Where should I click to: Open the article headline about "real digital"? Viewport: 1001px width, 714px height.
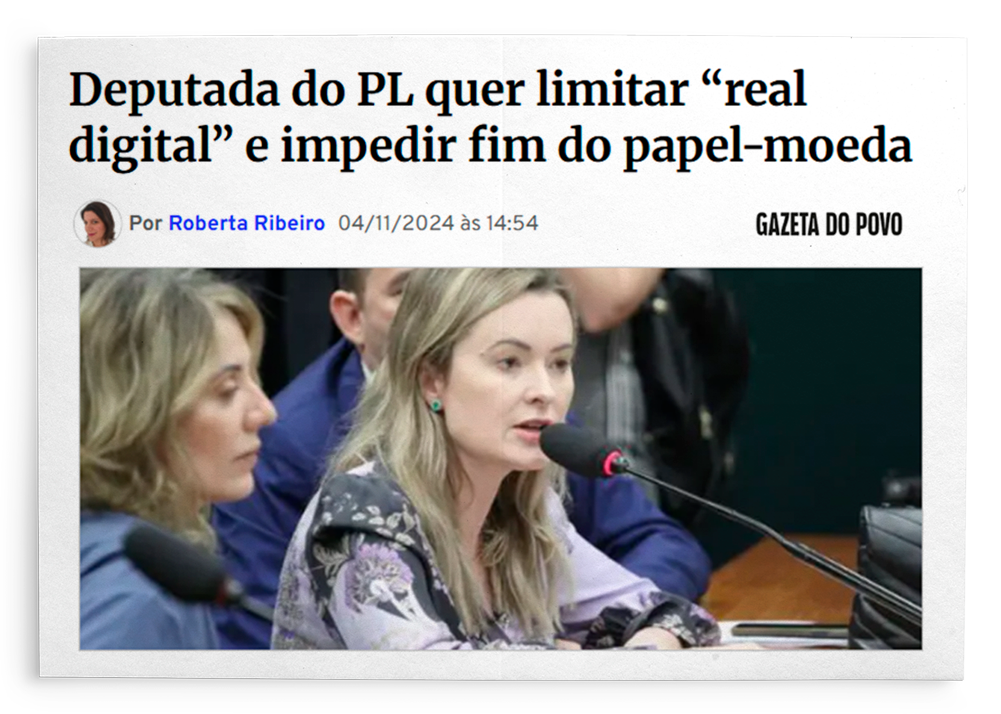click(490, 118)
